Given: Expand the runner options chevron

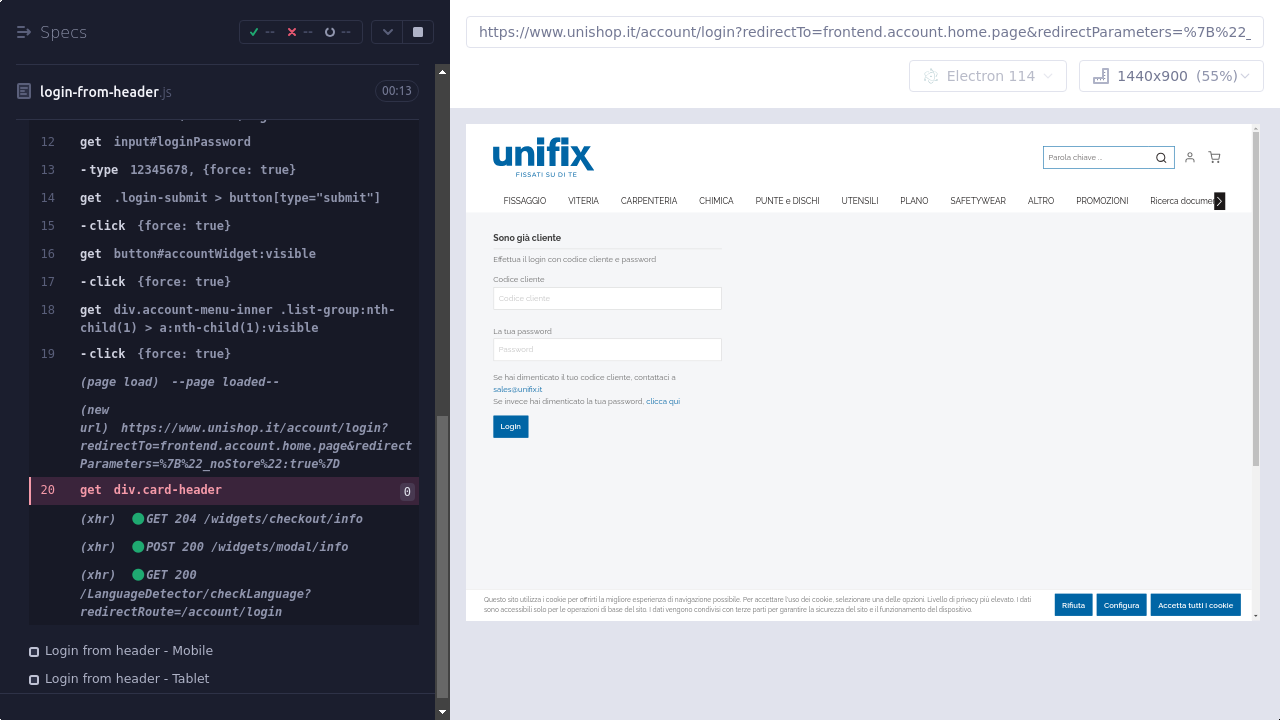Looking at the screenshot, I should pos(388,32).
